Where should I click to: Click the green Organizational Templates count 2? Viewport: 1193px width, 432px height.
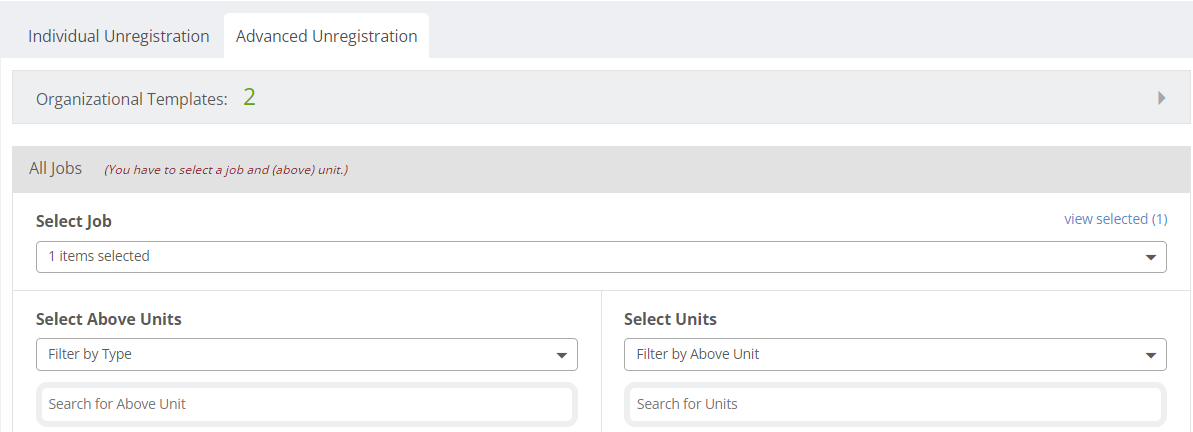click(250, 97)
